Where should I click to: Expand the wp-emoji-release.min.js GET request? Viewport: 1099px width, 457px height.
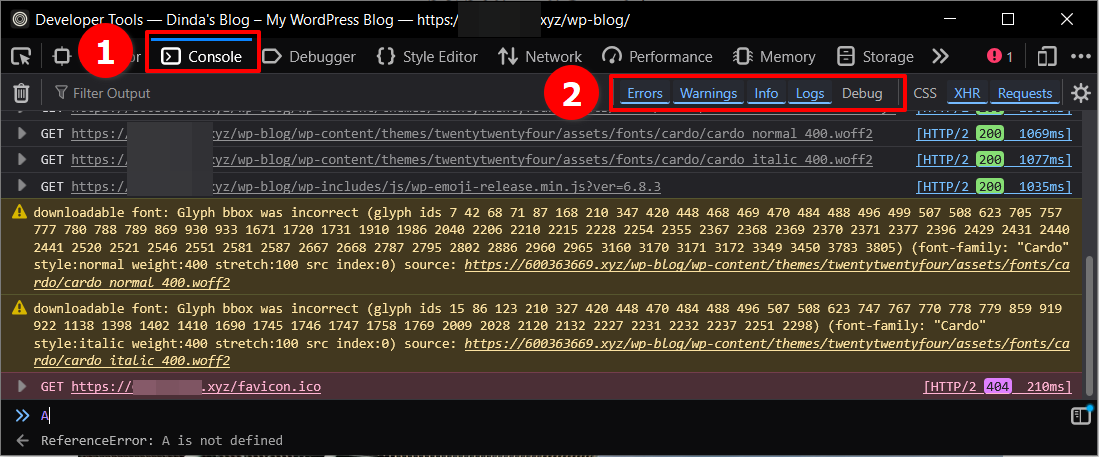pyautogui.click(x=22, y=186)
